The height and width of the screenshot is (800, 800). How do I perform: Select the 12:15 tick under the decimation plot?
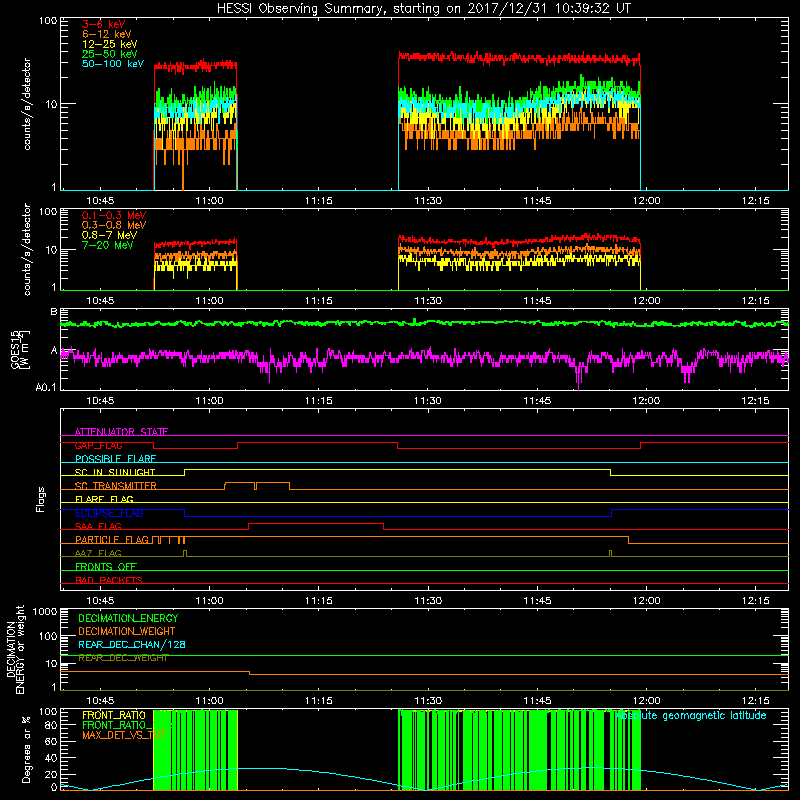(x=756, y=701)
